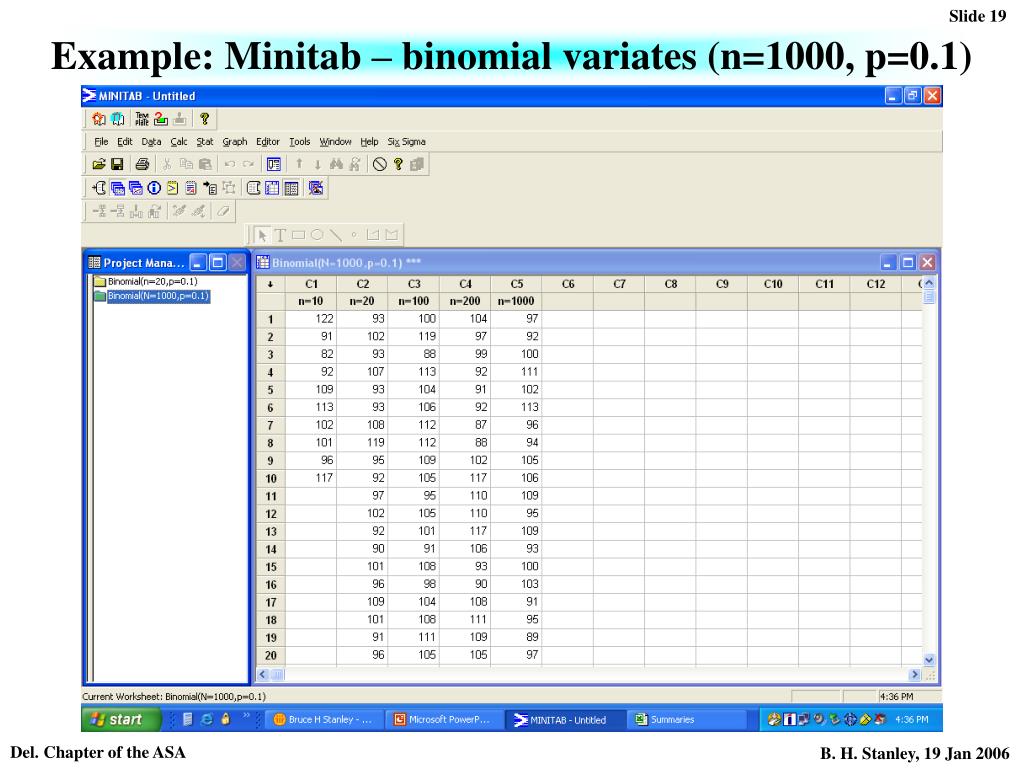This screenshot has height=768, width=1024.
Task: Switch to Summaries taskbar item
Action: [x=686, y=720]
